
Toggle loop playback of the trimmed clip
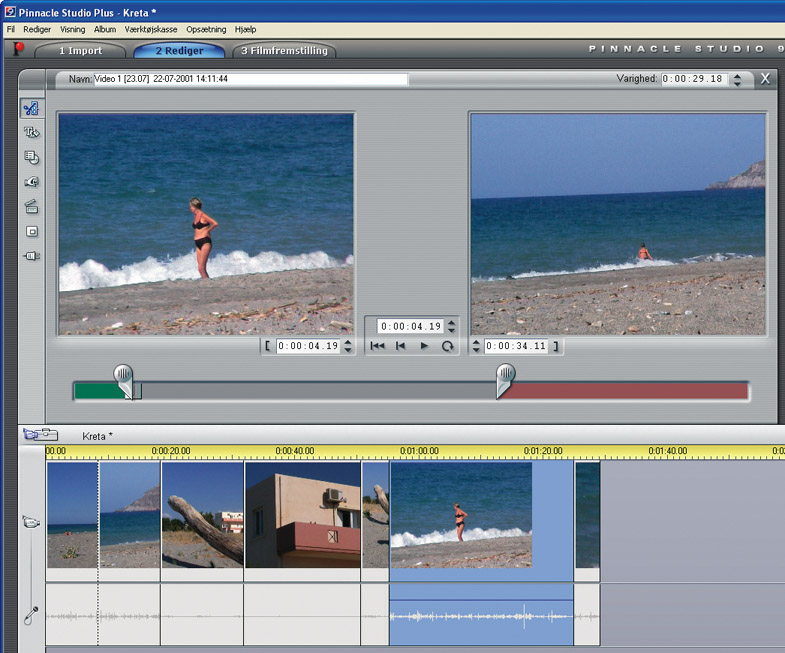point(448,346)
